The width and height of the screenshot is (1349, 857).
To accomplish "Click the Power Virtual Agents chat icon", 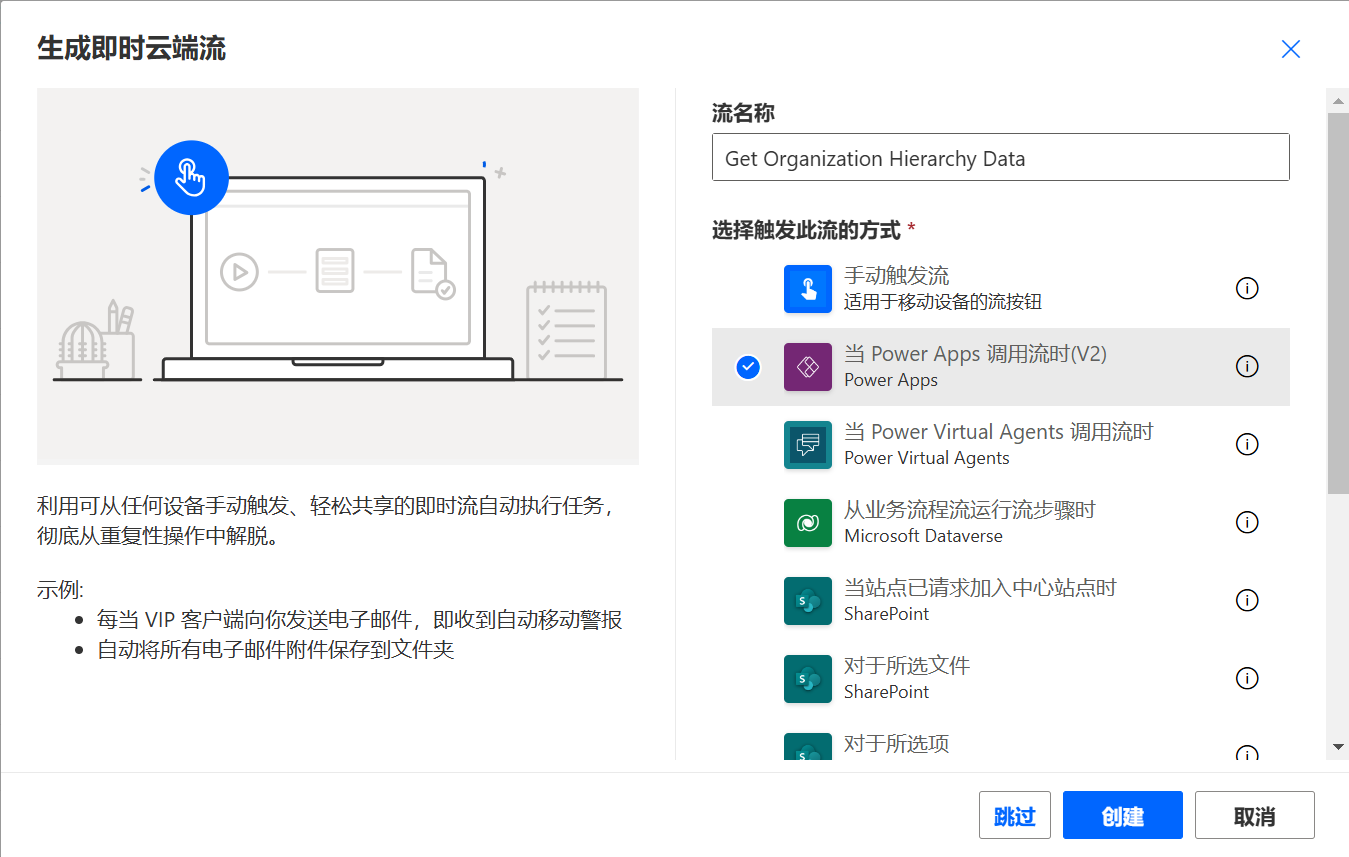I will tap(808, 445).
